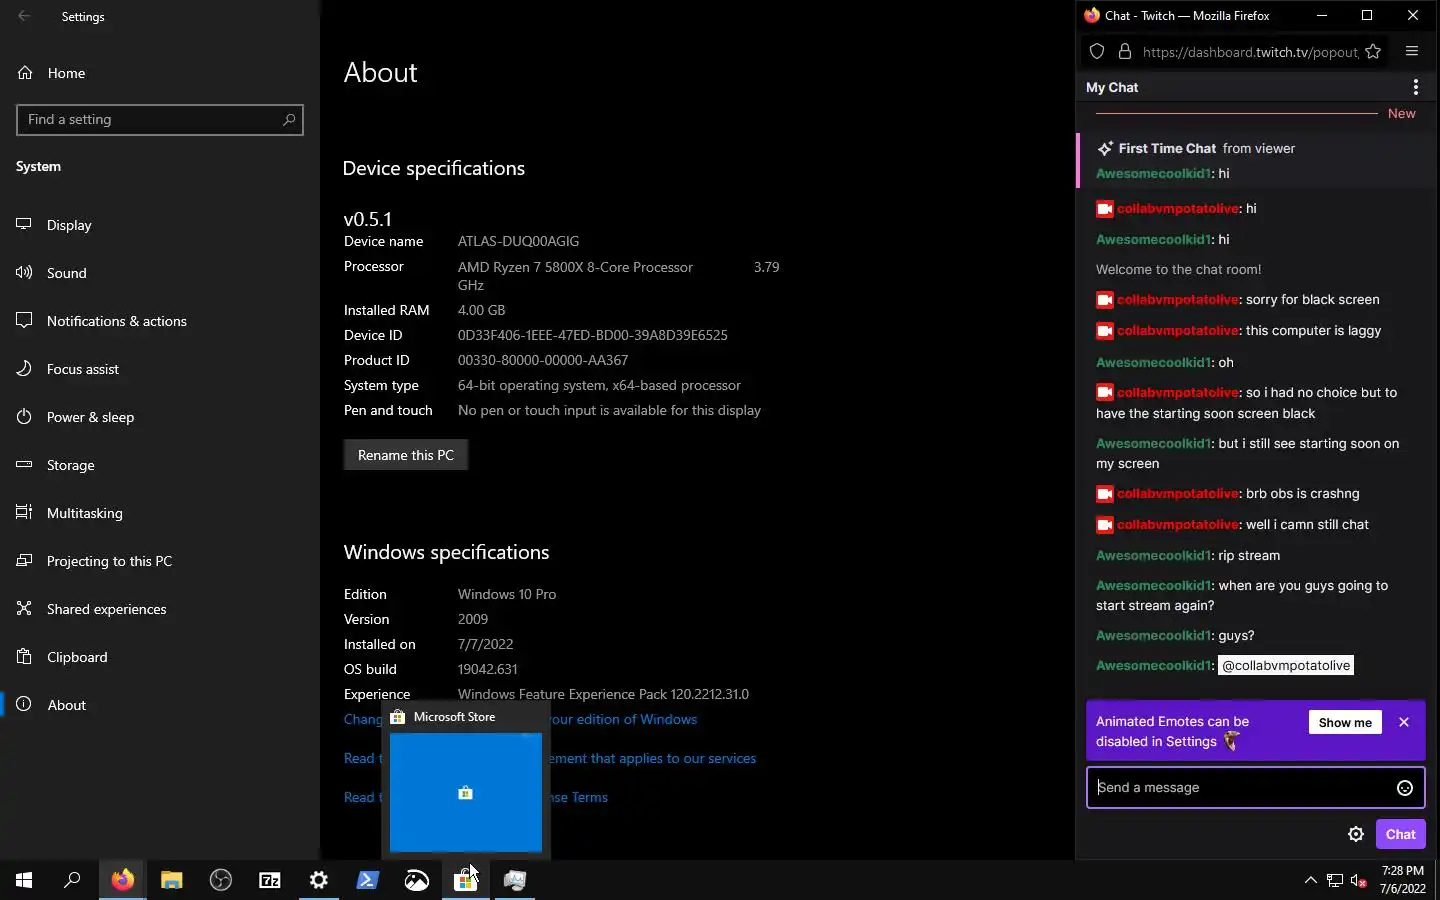Click the back arrow in Settings
Viewport: 1440px width, 900px height.
click(24, 16)
